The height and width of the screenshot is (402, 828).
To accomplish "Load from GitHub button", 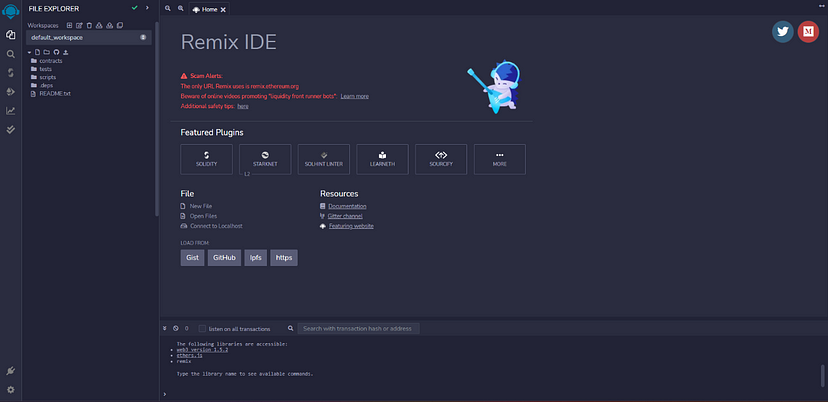I will point(224,258).
